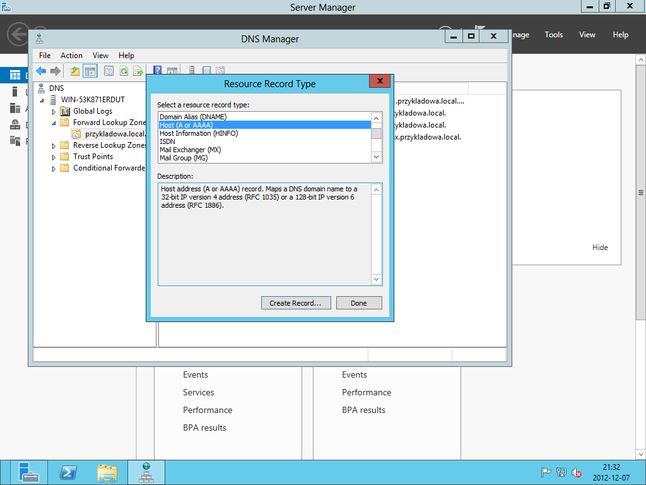Click the blue Help question mark toolbar icon
Image resolution: width=646 pixels, height=485 pixels.
click(157, 70)
